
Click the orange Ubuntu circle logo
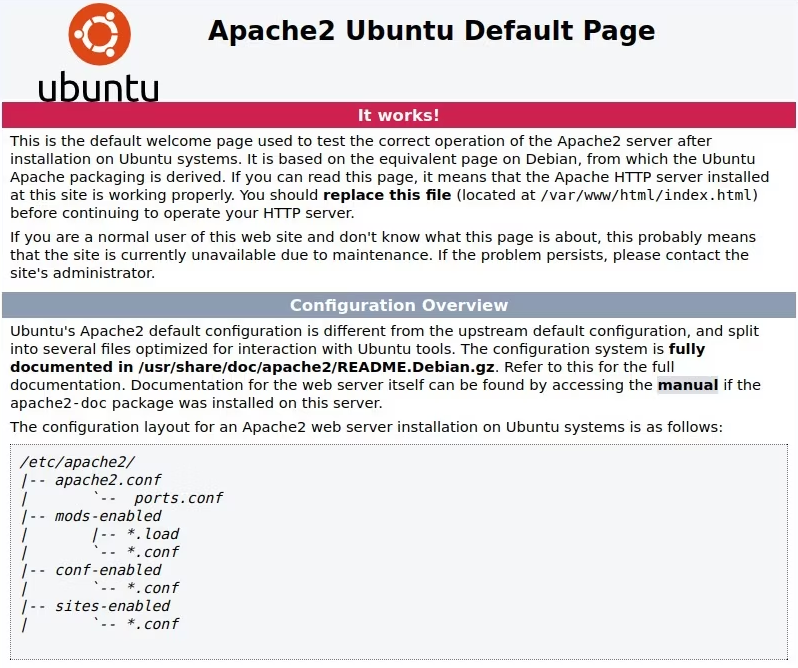click(x=100, y=34)
